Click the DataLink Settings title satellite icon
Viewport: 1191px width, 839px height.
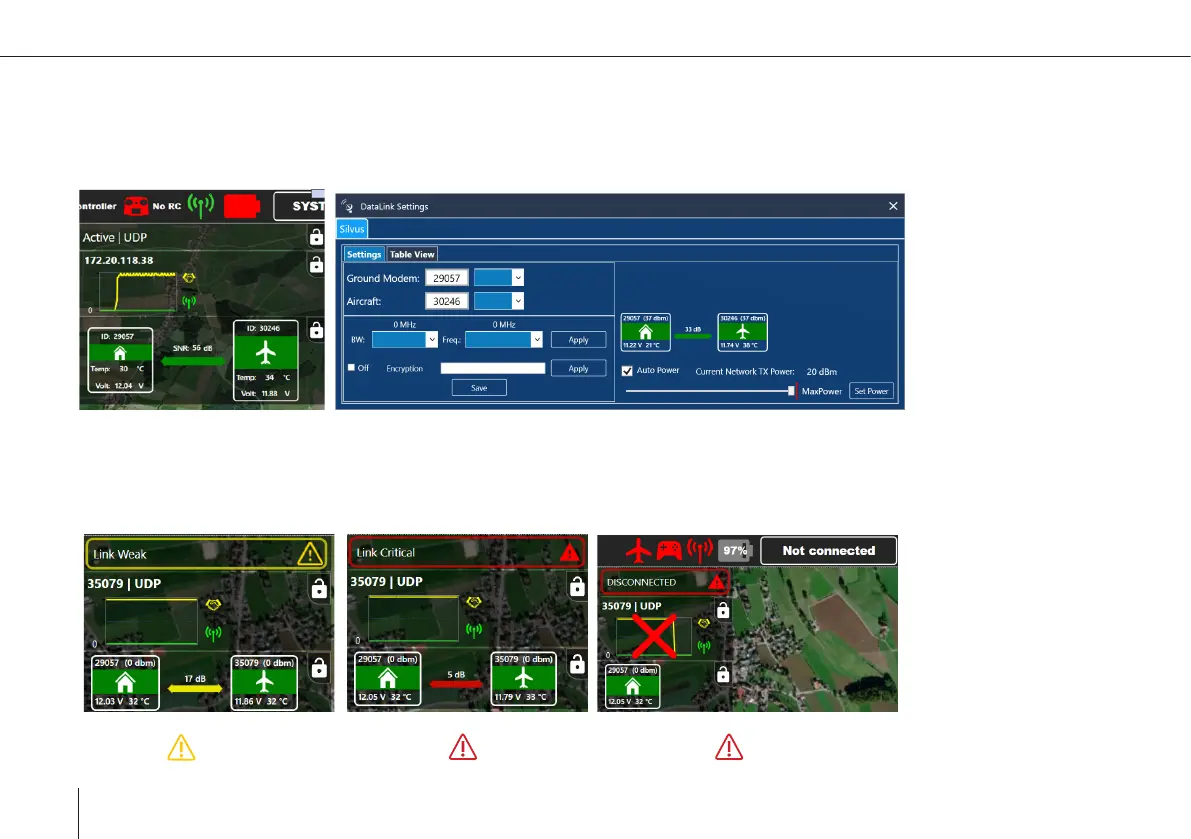tap(347, 206)
